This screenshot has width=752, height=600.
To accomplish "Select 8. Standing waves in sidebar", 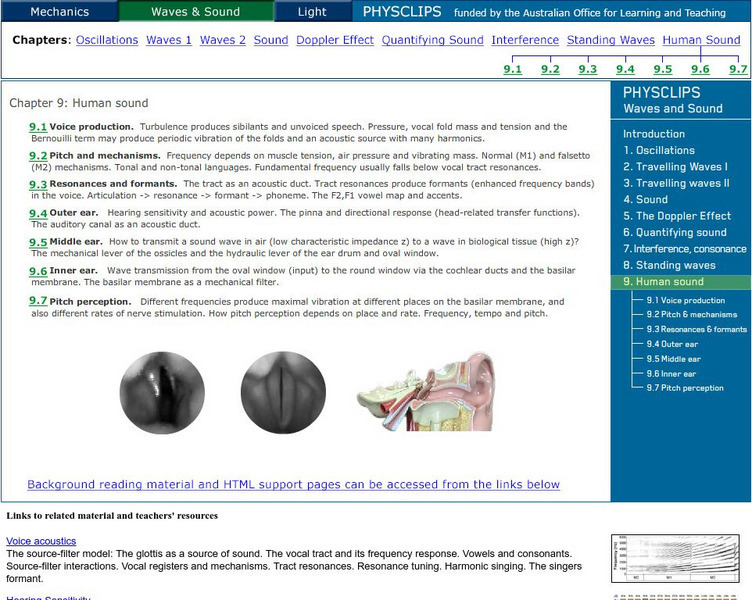I will 669,265.
